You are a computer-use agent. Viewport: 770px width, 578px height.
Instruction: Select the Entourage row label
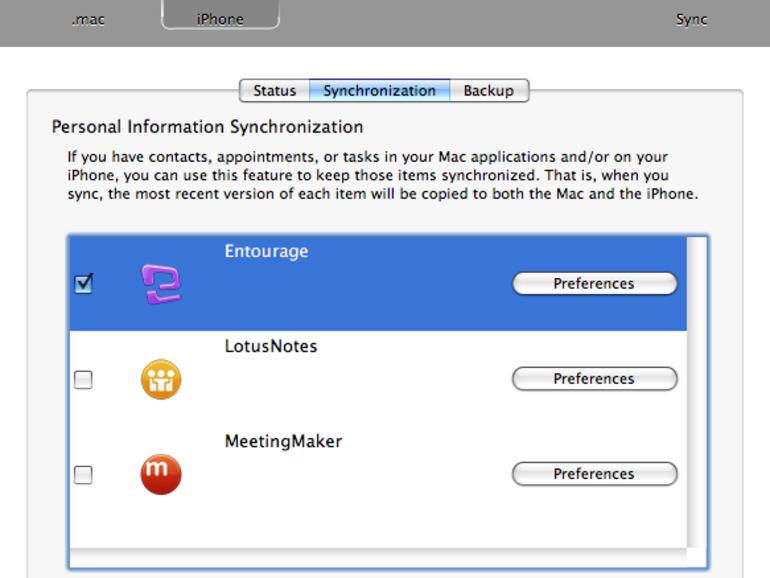pyautogui.click(x=267, y=251)
